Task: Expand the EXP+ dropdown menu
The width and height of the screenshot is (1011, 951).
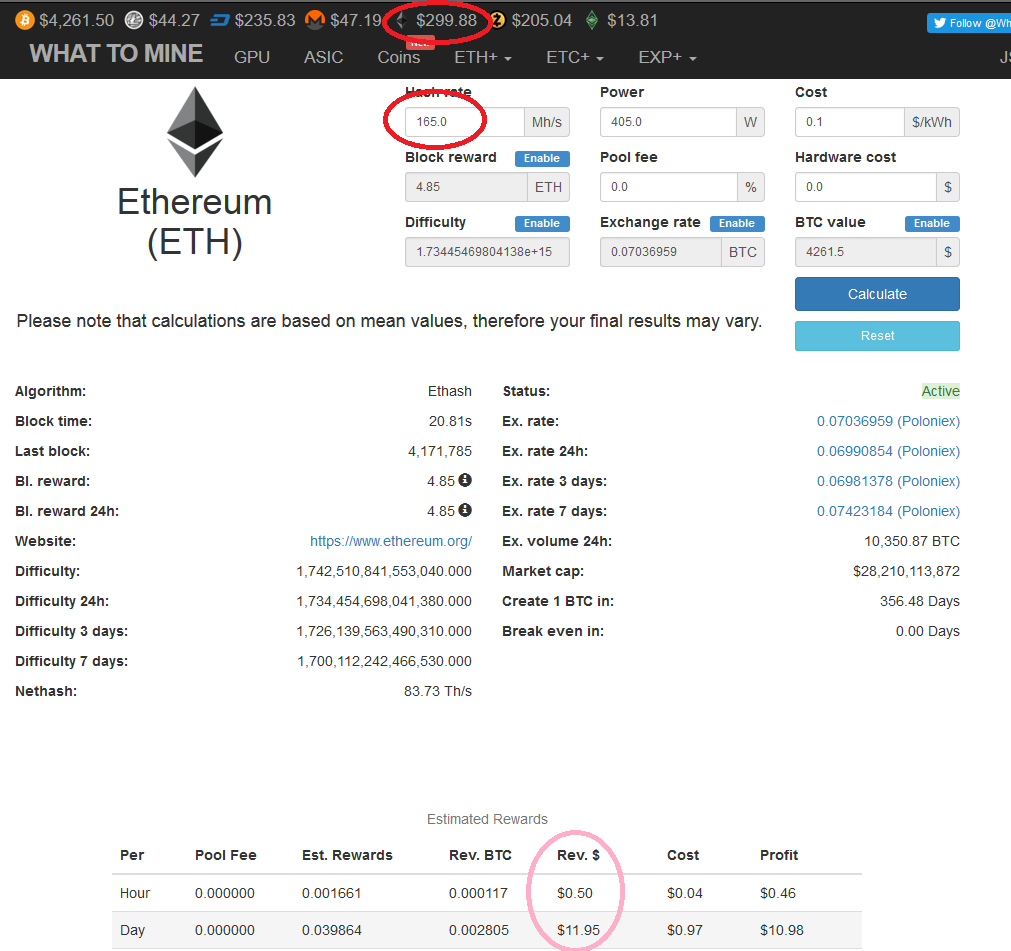Action: click(x=667, y=57)
